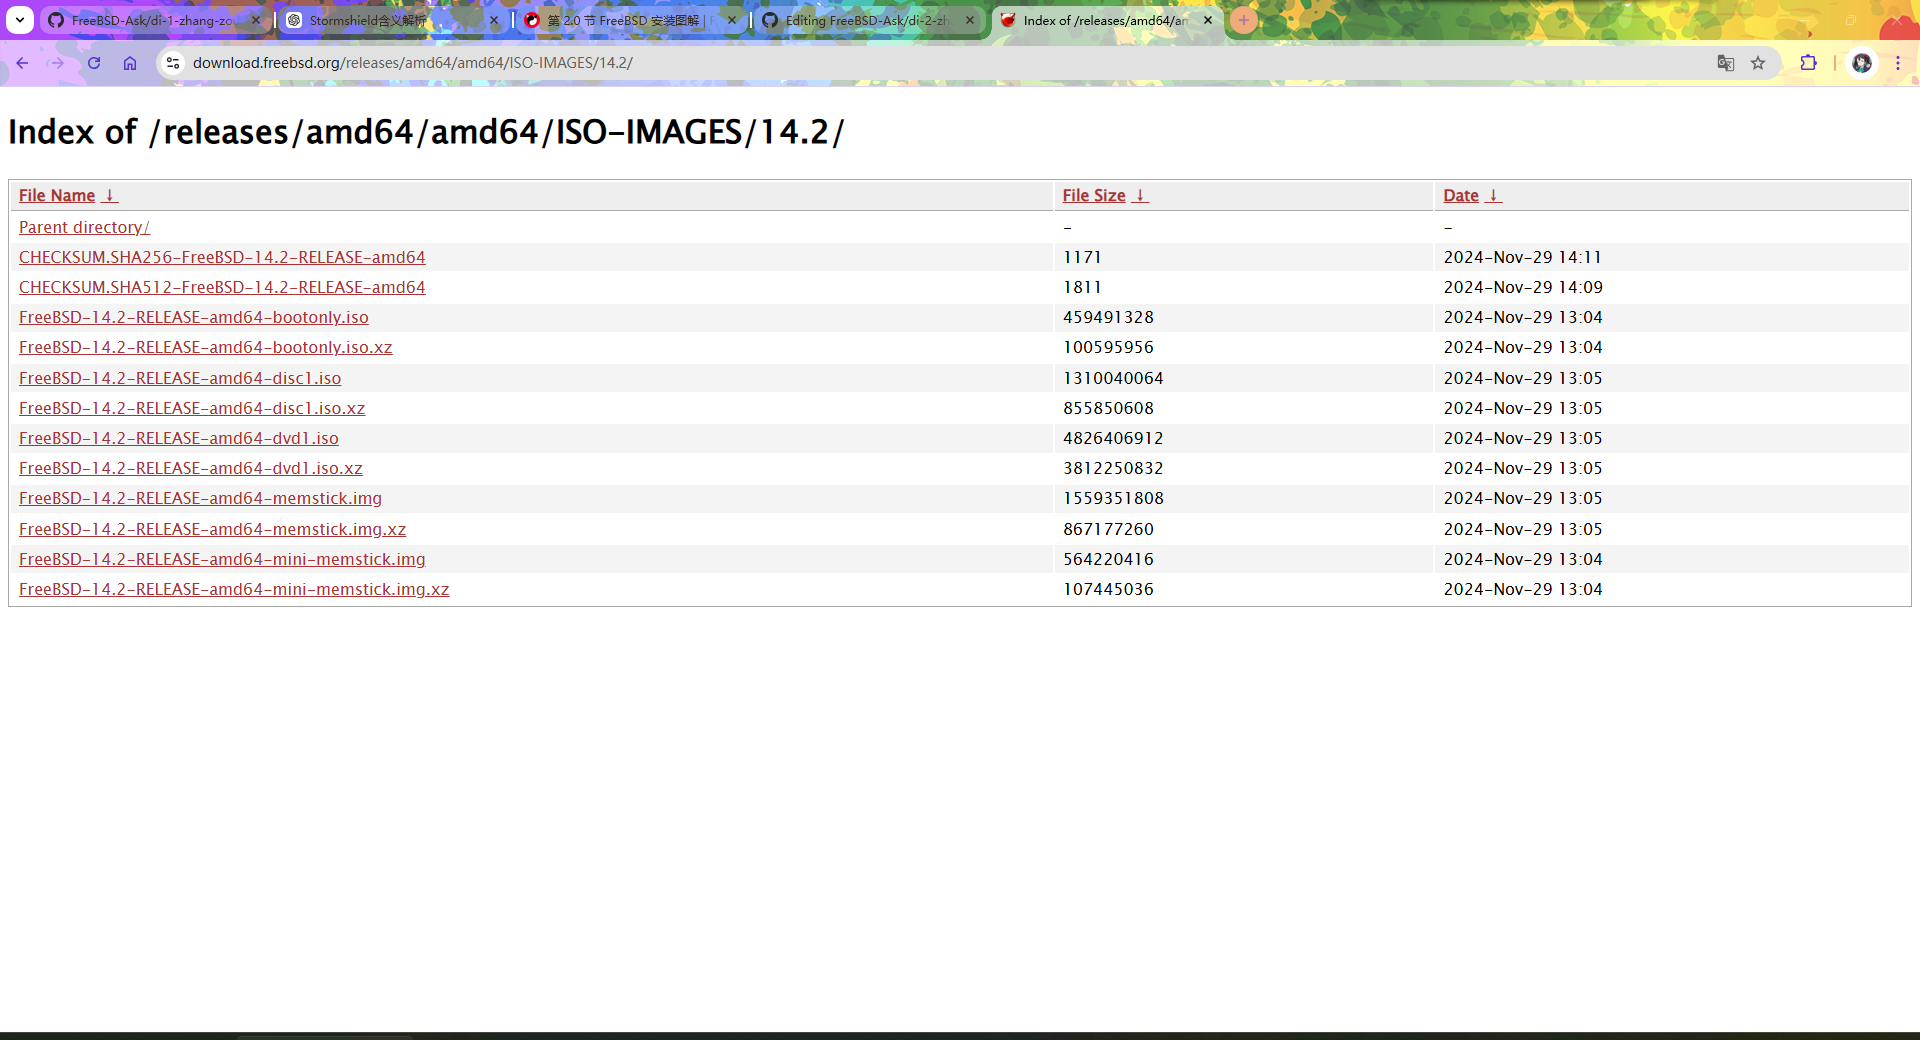Select file size value 1559351808

(x=1113, y=499)
